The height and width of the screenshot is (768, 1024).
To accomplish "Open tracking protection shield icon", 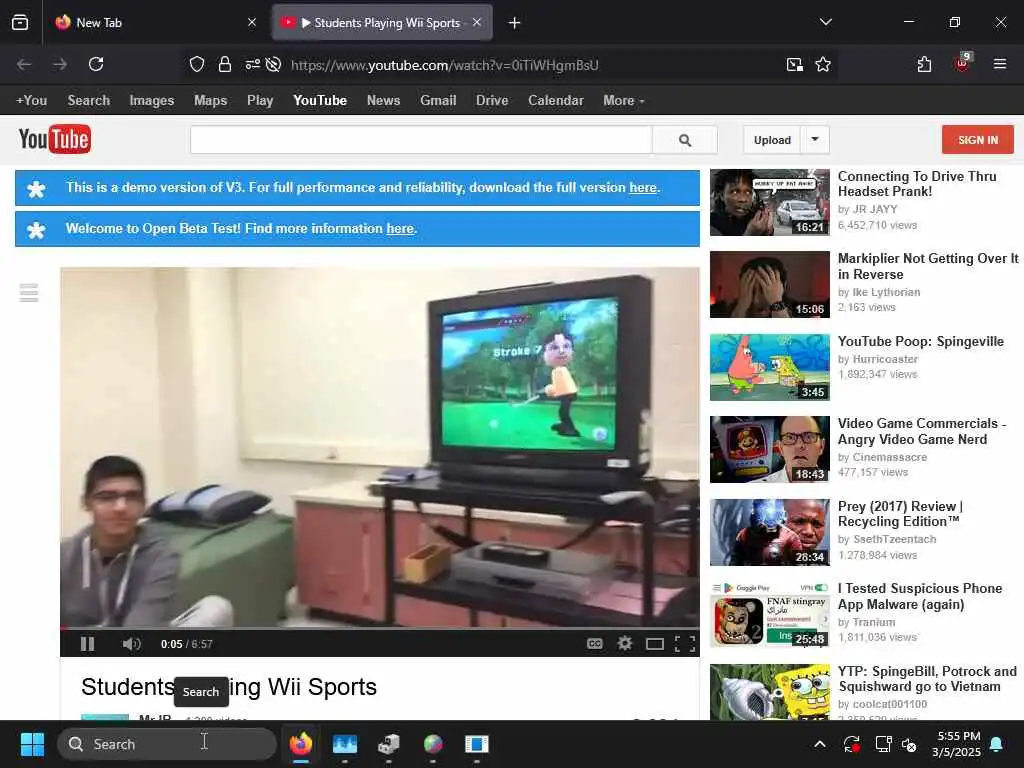I will [x=197, y=64].
